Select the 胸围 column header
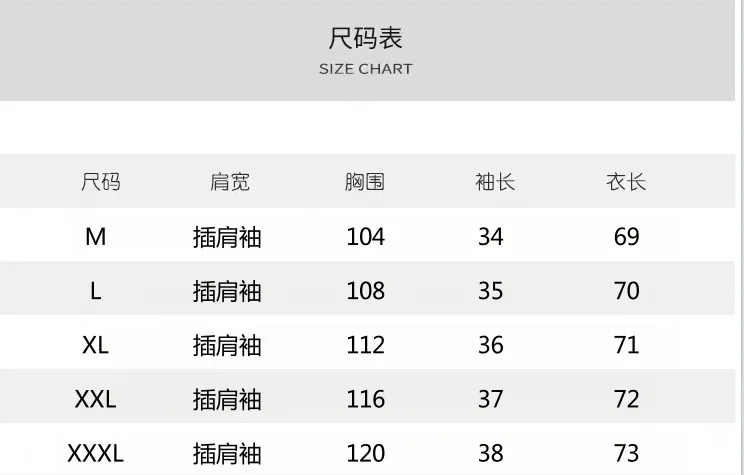Viewport: 744px width, 475px height. 364,182
